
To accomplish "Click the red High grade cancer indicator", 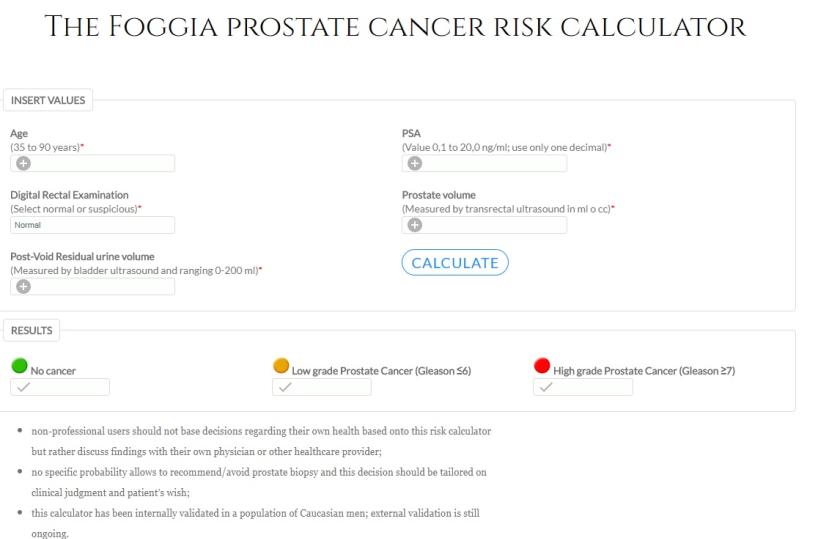I will click(543, 367).
